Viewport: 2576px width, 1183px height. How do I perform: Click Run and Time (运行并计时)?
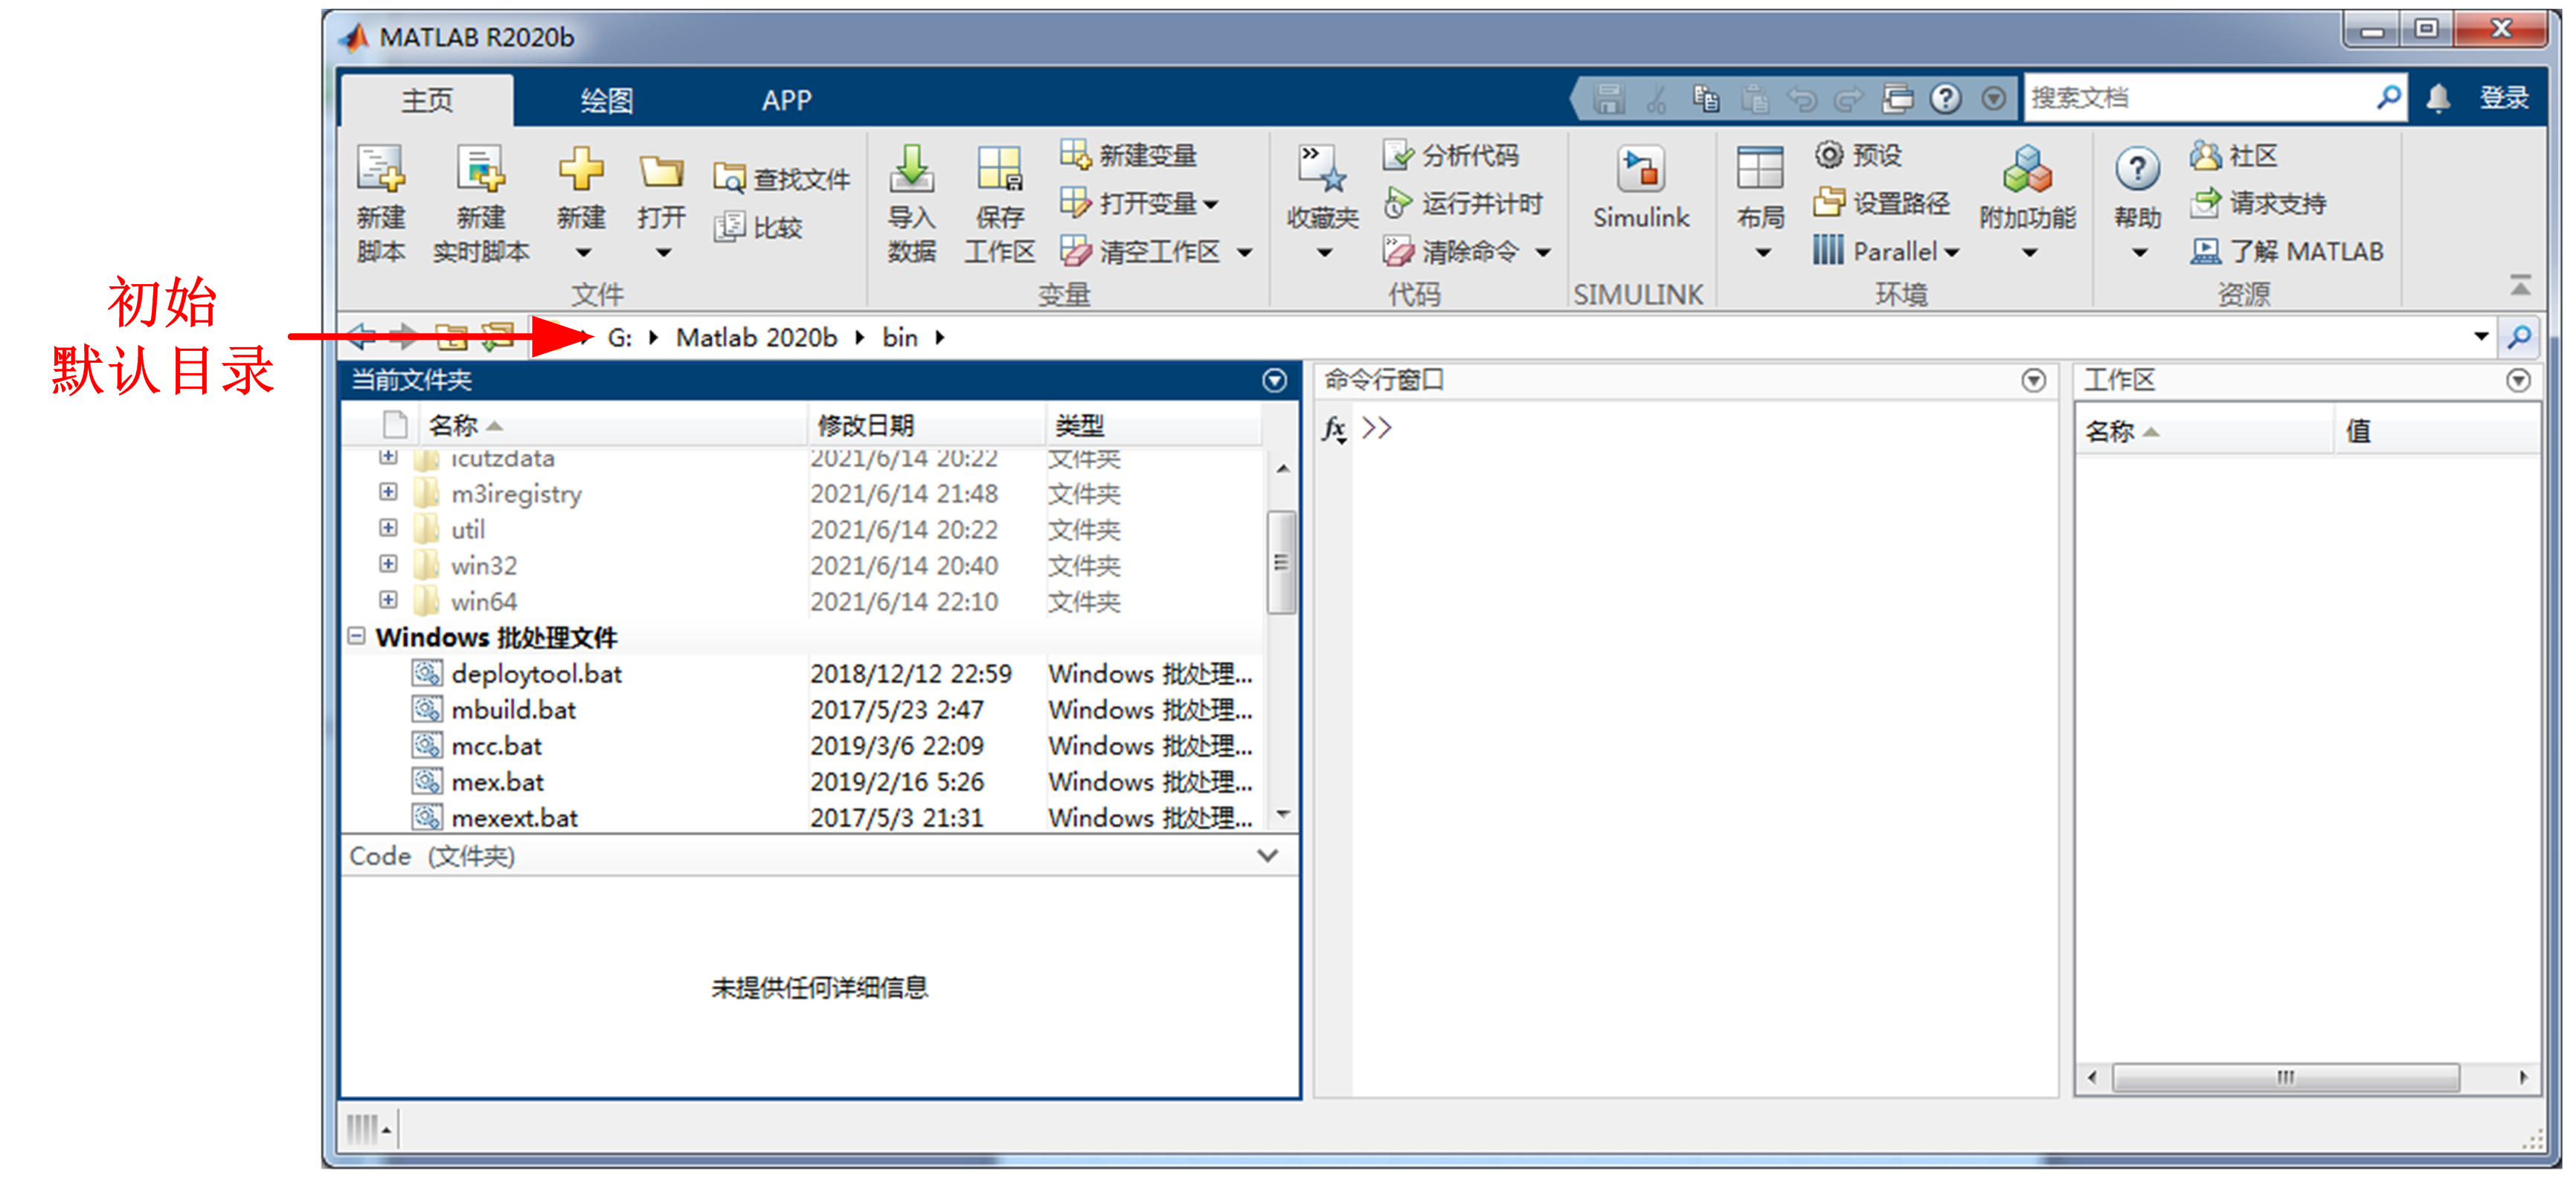coord(1463,203)
